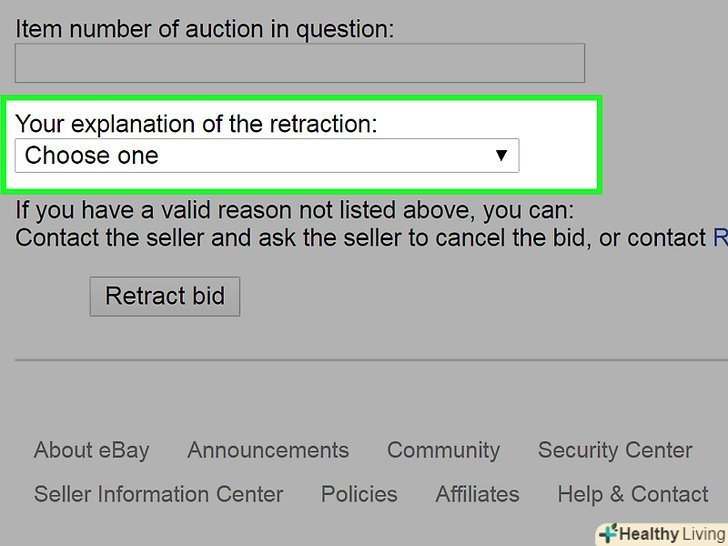Open the Policies footer link

point(359,494)
